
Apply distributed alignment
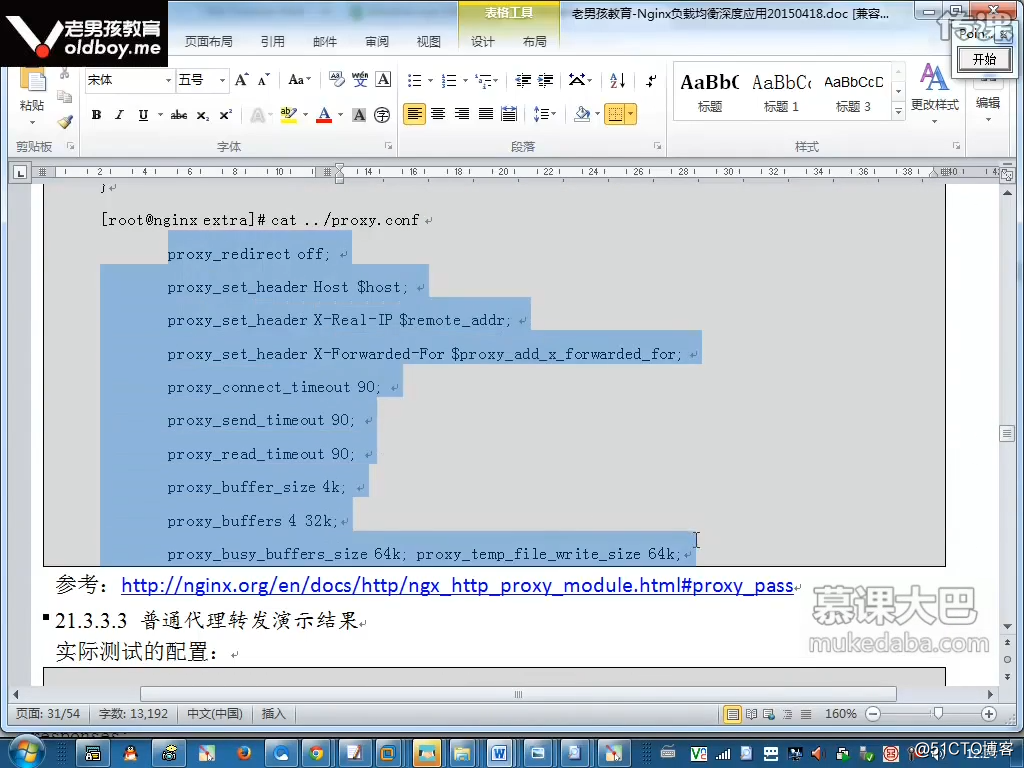tap(509, 114)
